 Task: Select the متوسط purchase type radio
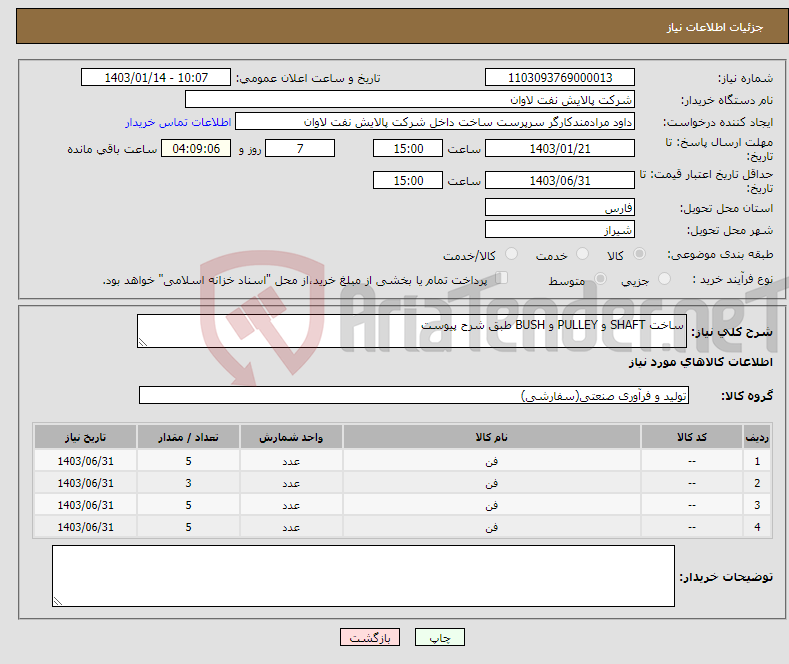(x=600, y=279)
